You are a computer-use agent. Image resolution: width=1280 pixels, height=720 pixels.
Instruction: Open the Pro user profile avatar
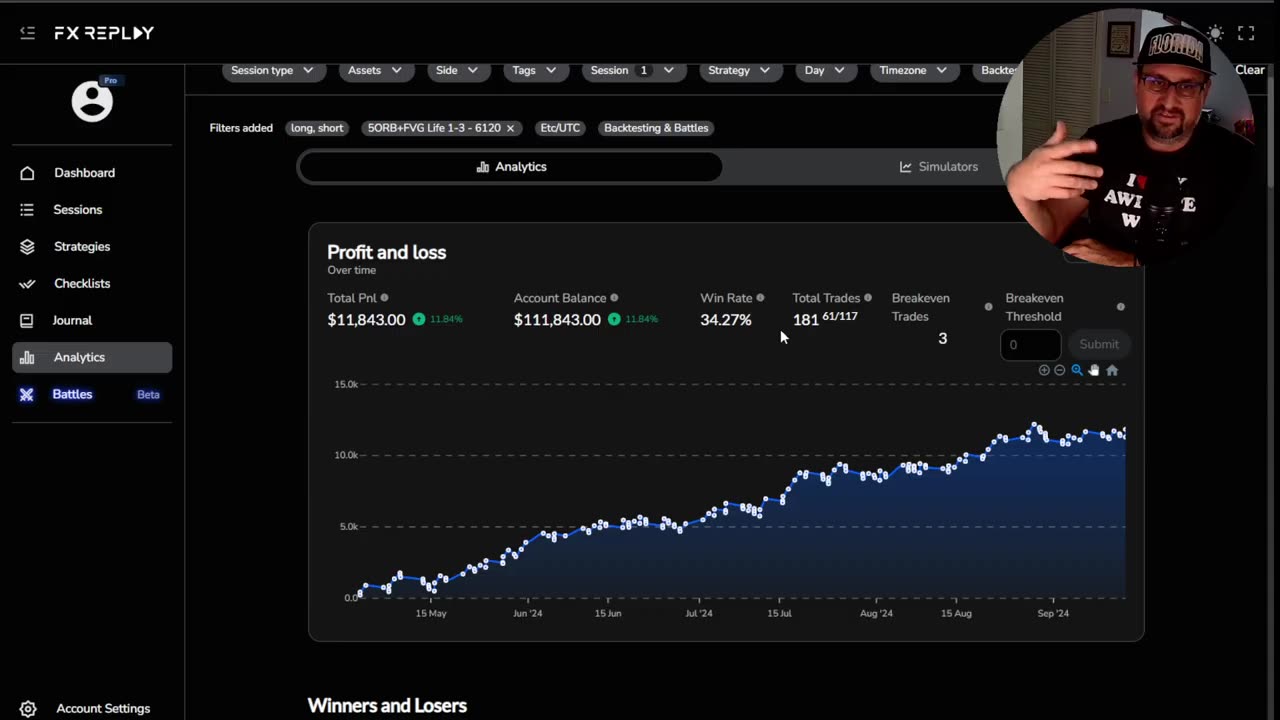[x=92, y=101]
